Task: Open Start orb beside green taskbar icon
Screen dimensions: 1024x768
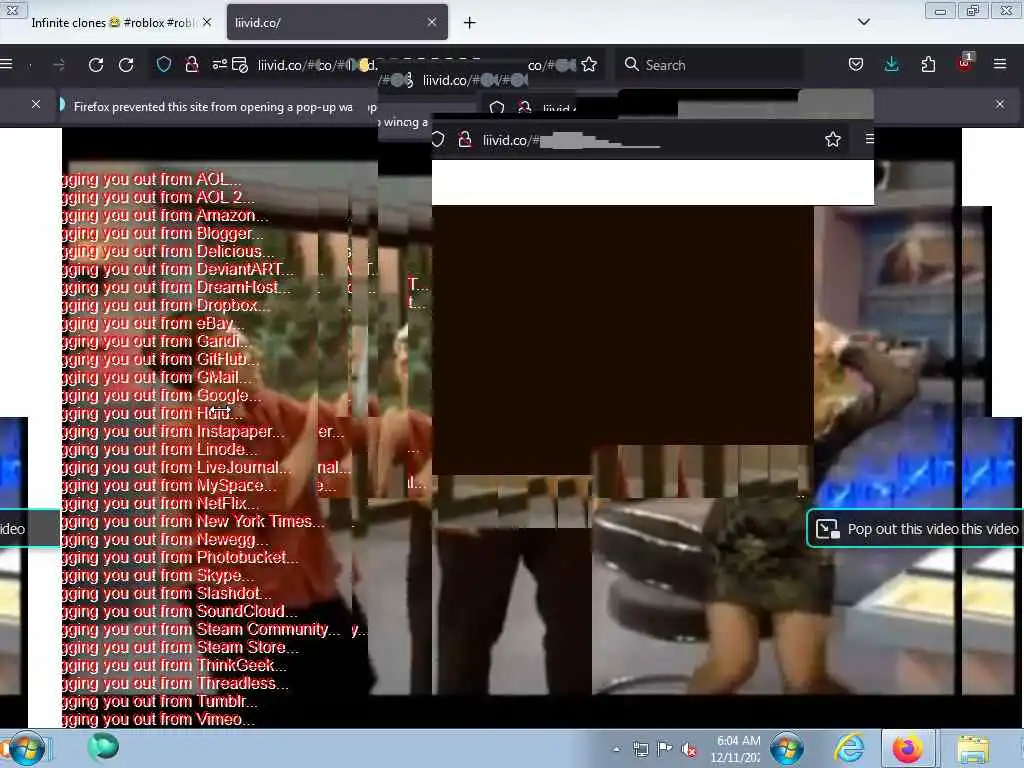Action: click(x=25, y=748)
